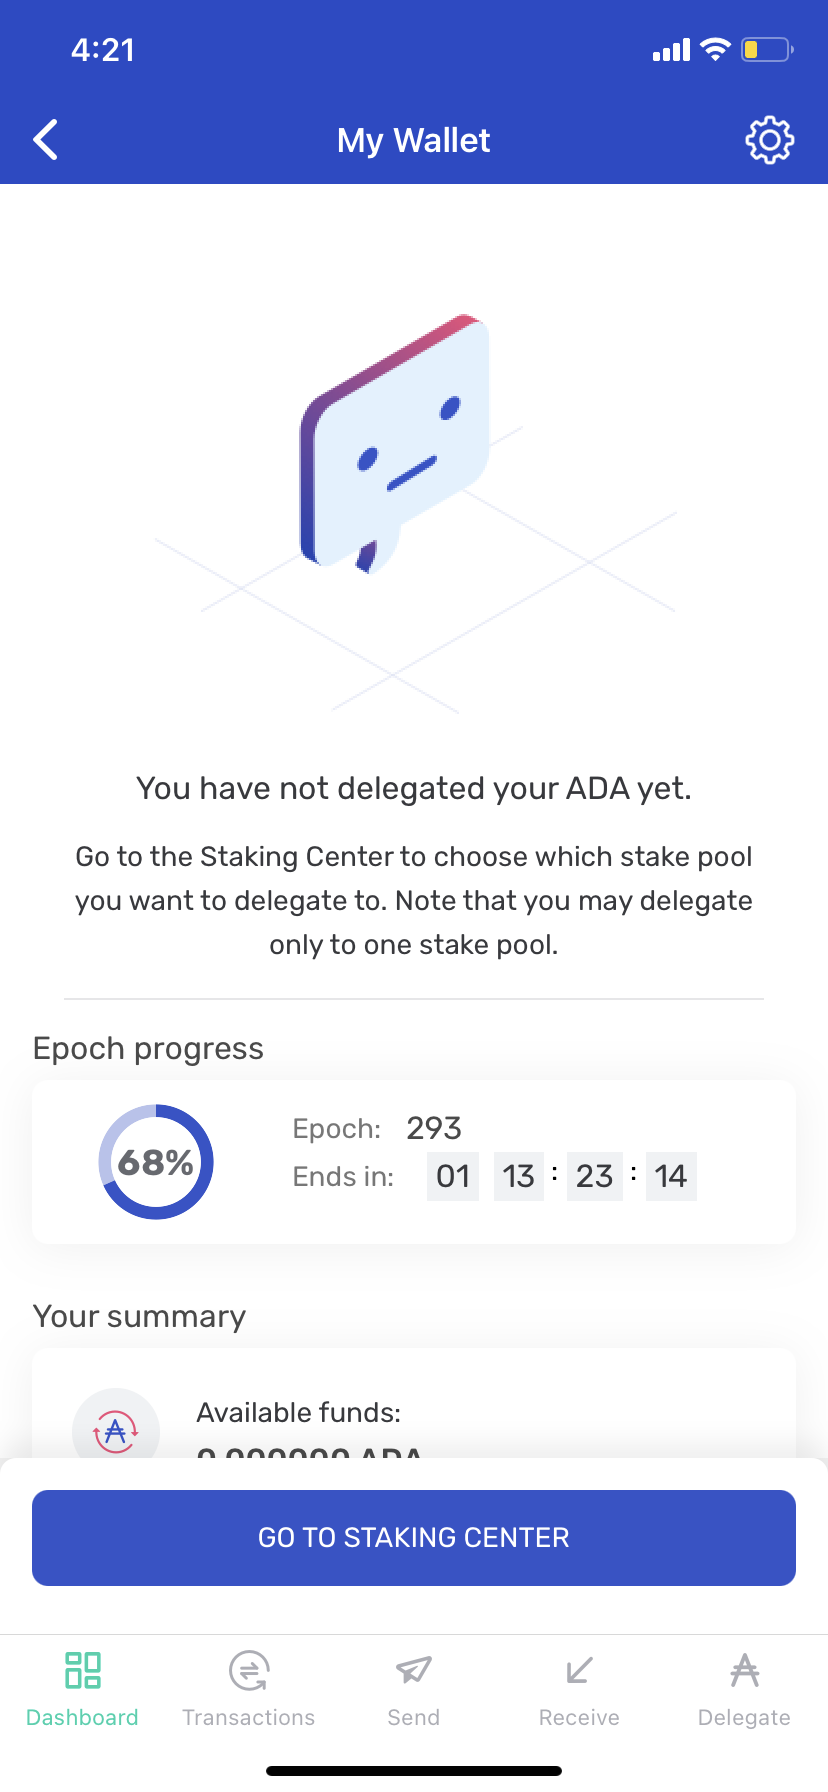The image size is (828, 1792).
Task: Open wallet settings gear icon
Action: 769,140
